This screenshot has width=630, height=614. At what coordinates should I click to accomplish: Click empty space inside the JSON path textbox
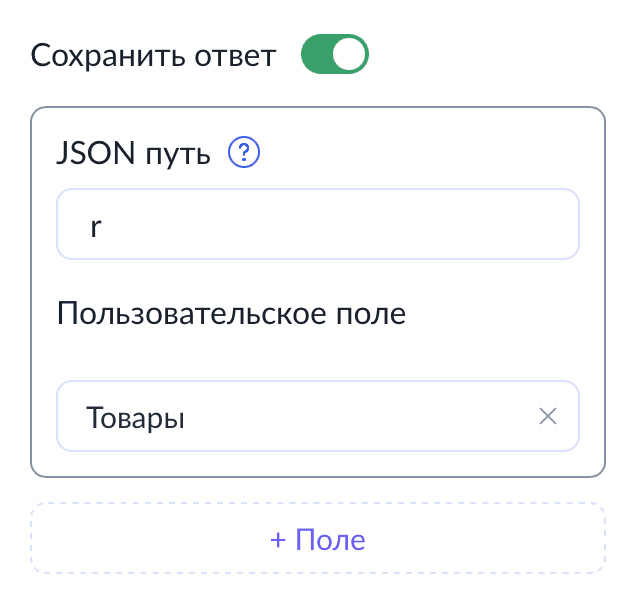pyautogui.click(x=342, y=224)
